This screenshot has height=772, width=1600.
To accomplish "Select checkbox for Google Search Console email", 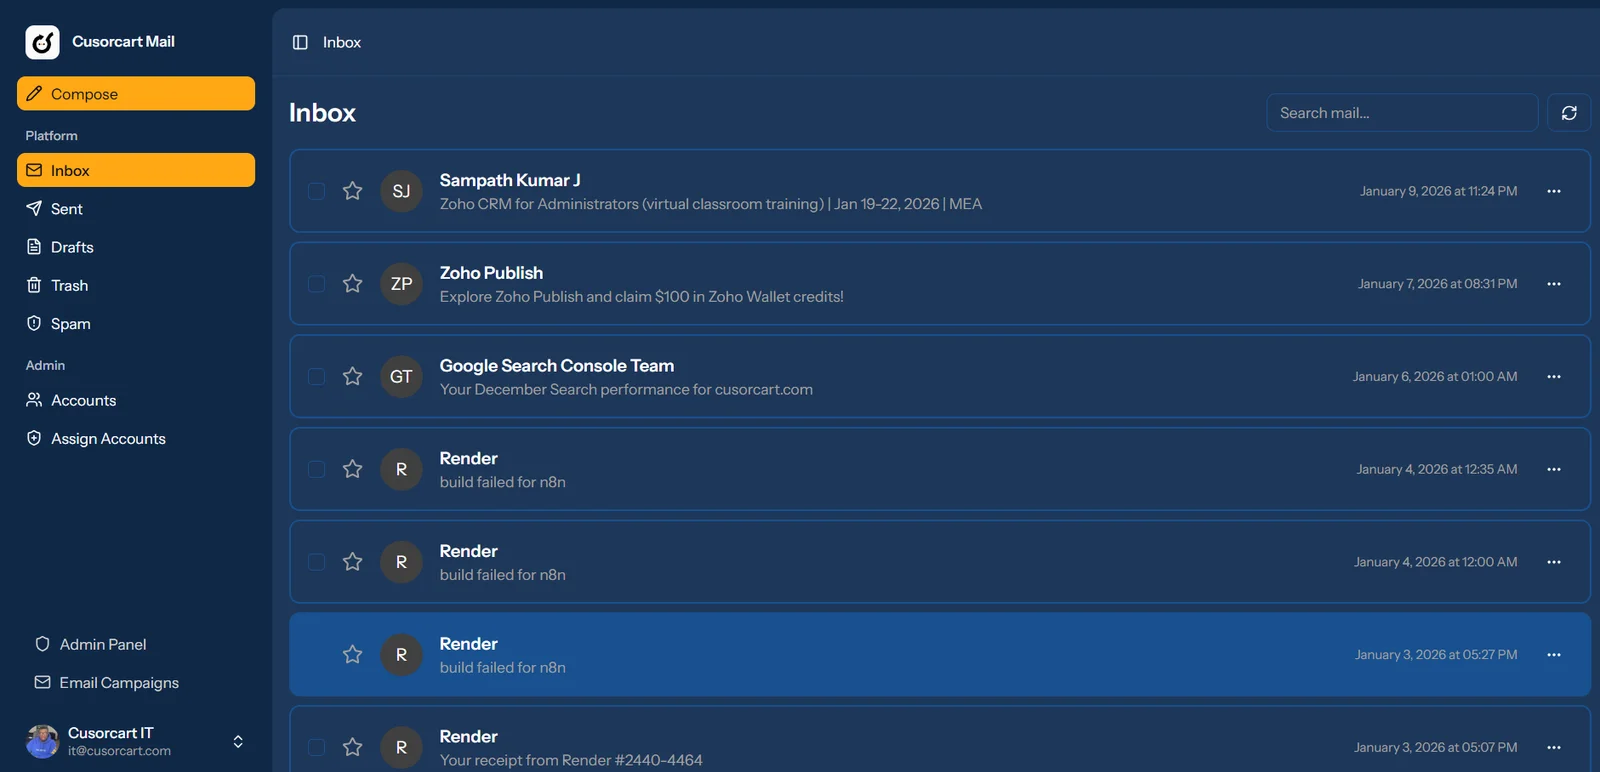I will [x=316, y=377].
